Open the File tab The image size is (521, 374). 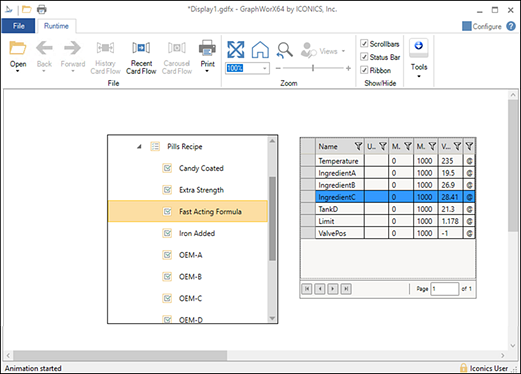point(18,26)
